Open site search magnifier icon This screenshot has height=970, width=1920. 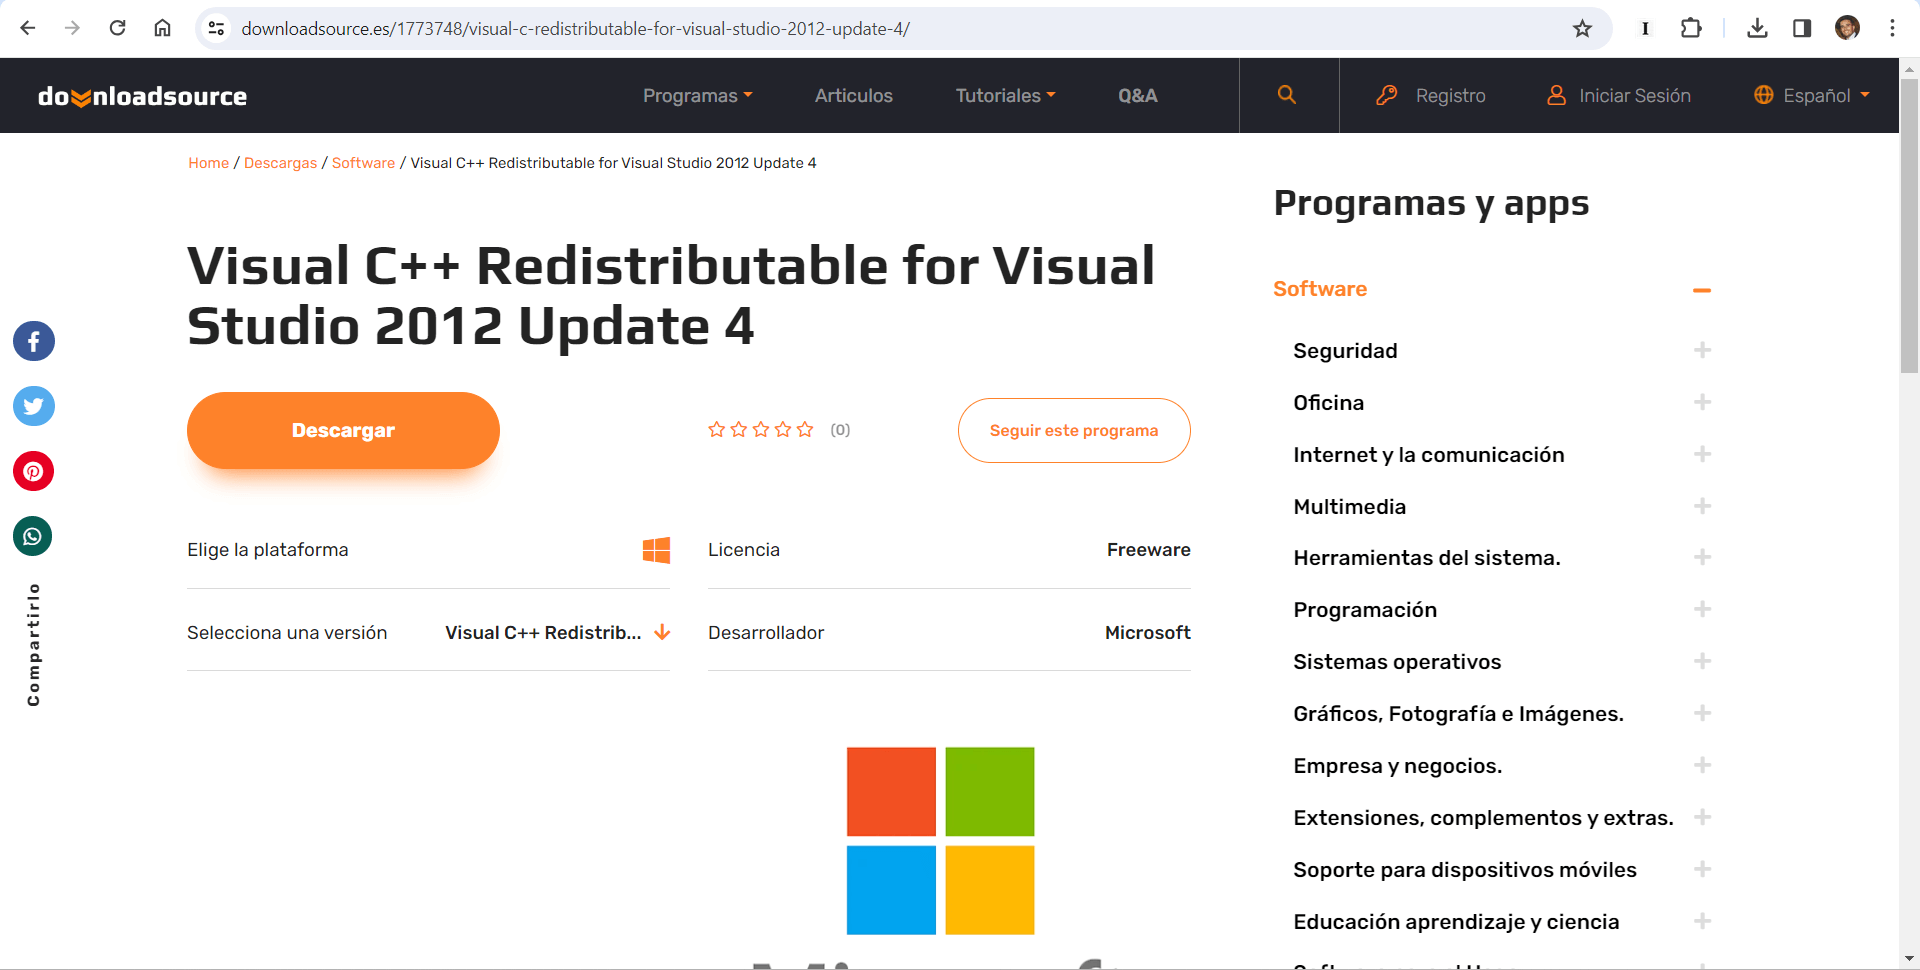[x=1287, y=95]
